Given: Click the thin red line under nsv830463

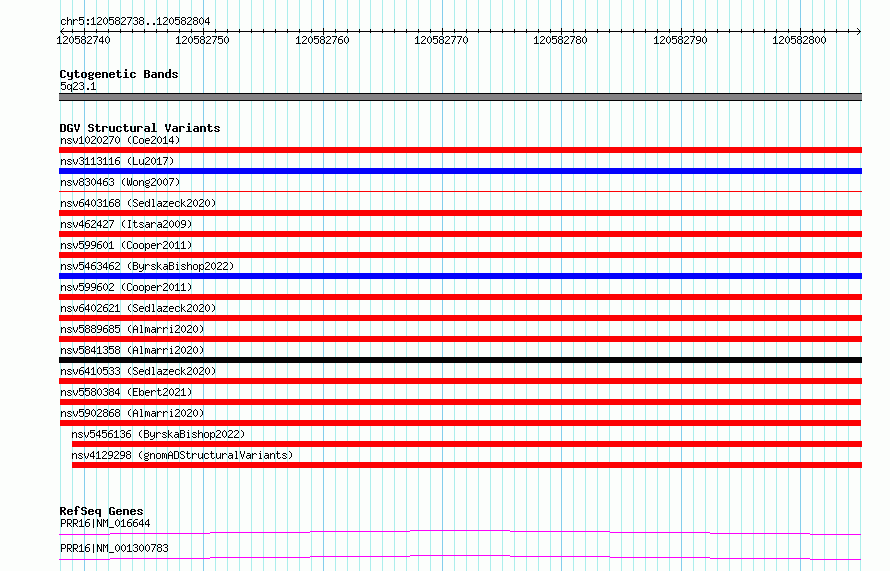Looking at the screenshot, I should [x=460, y=192].
